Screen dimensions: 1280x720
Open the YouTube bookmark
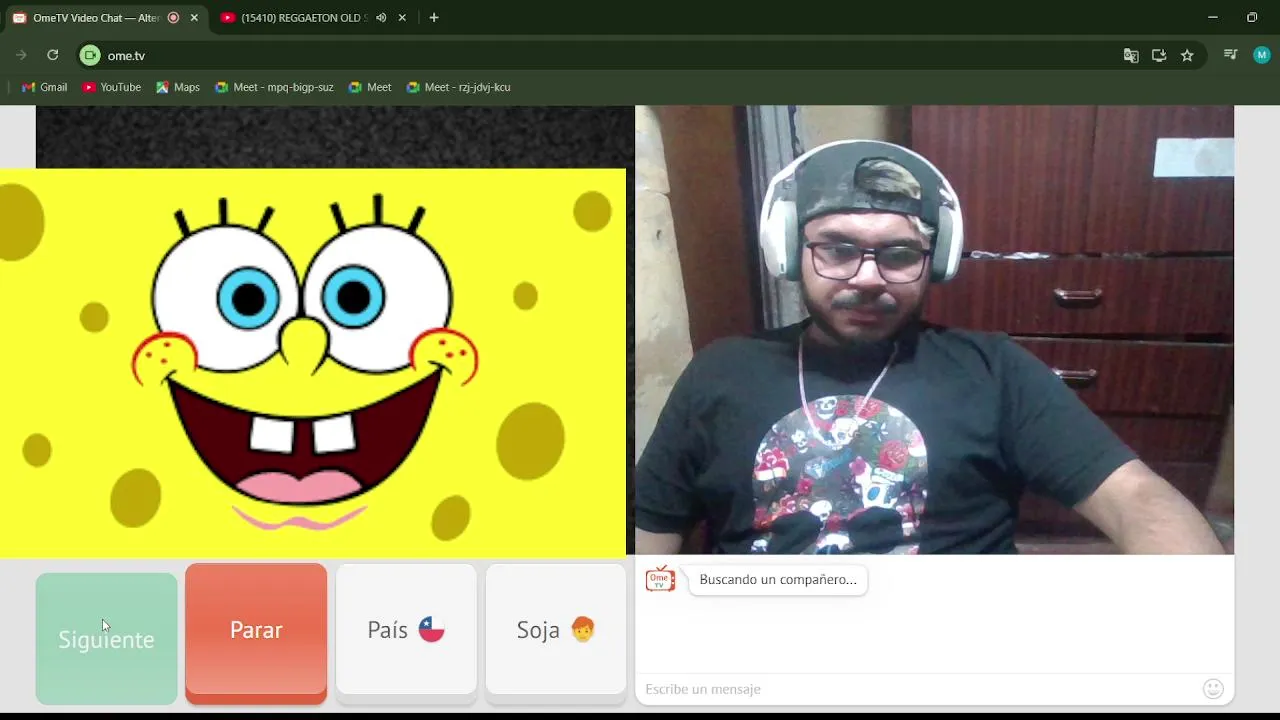coord(111,87)
